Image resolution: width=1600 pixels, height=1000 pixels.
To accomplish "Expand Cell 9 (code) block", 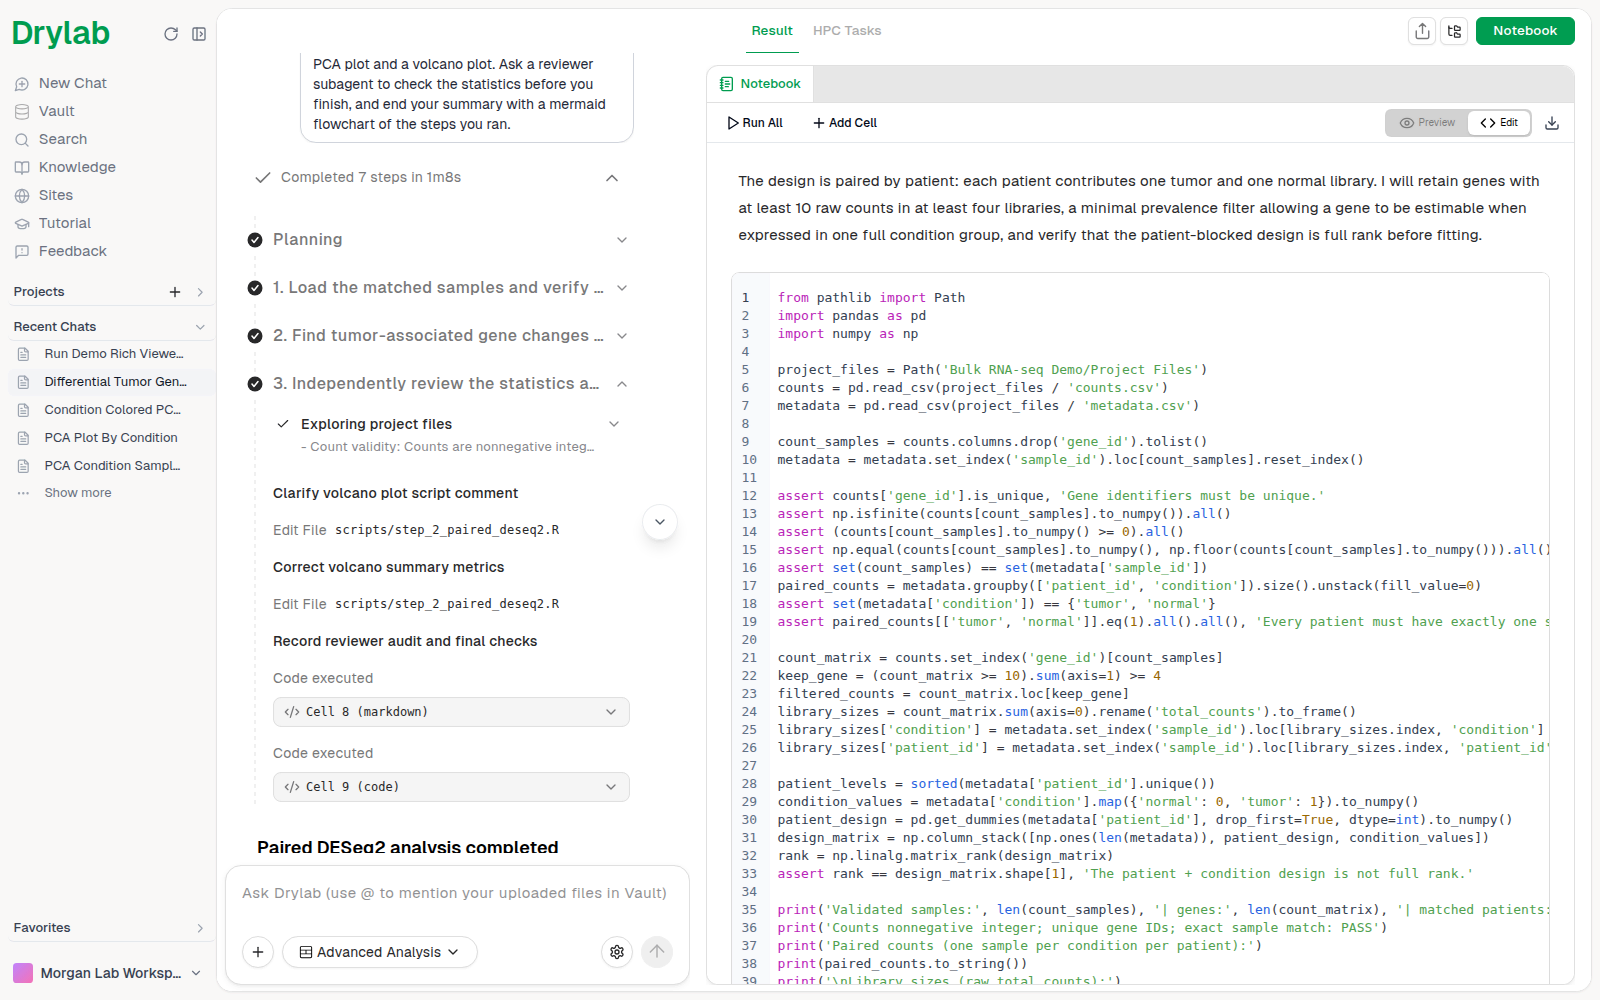I will (451, 787).
